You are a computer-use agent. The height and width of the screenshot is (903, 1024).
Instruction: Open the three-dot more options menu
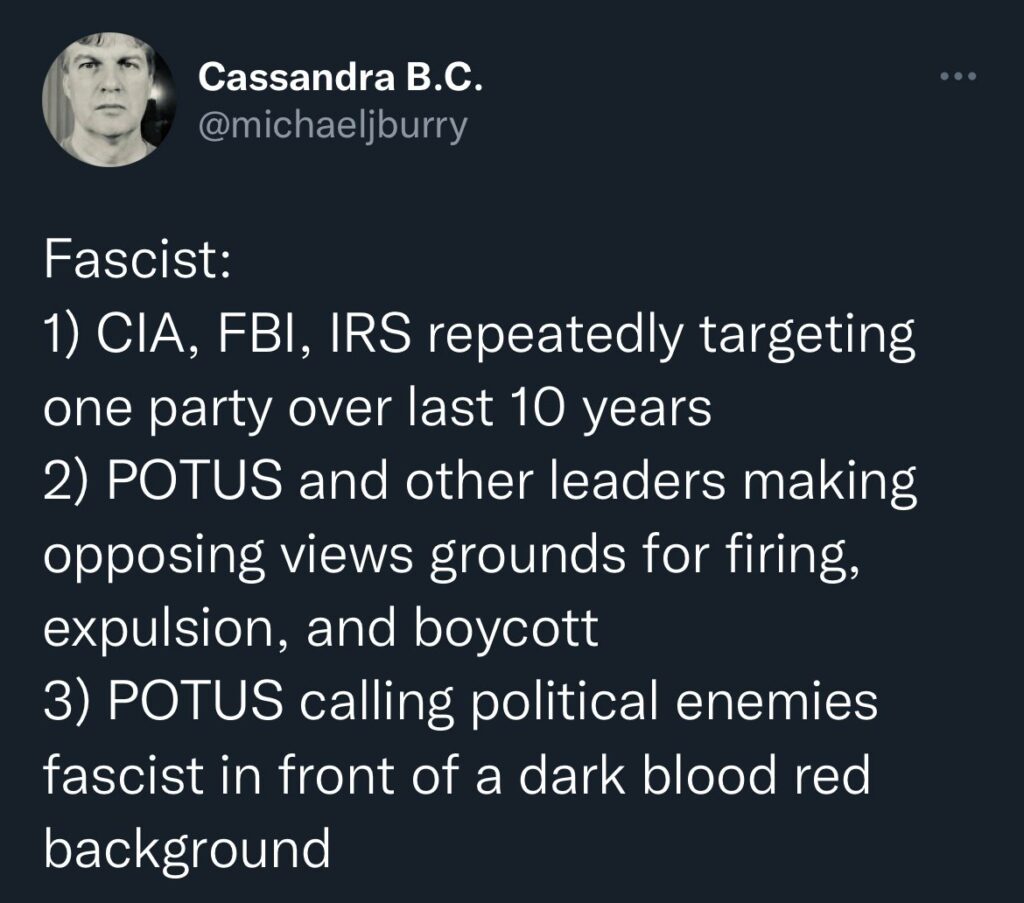[958, 78]
